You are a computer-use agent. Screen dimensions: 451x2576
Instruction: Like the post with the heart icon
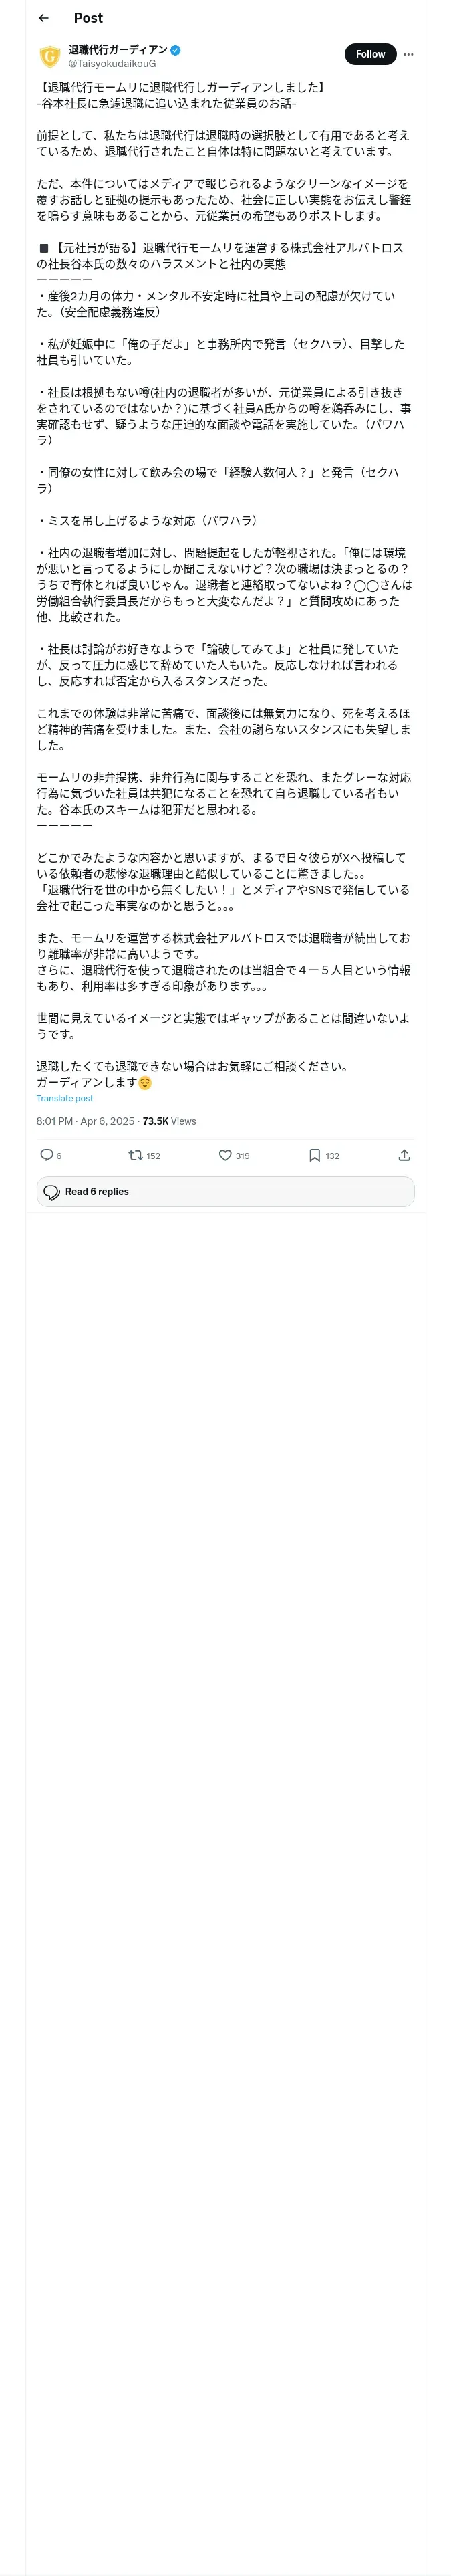point(225,1155)
